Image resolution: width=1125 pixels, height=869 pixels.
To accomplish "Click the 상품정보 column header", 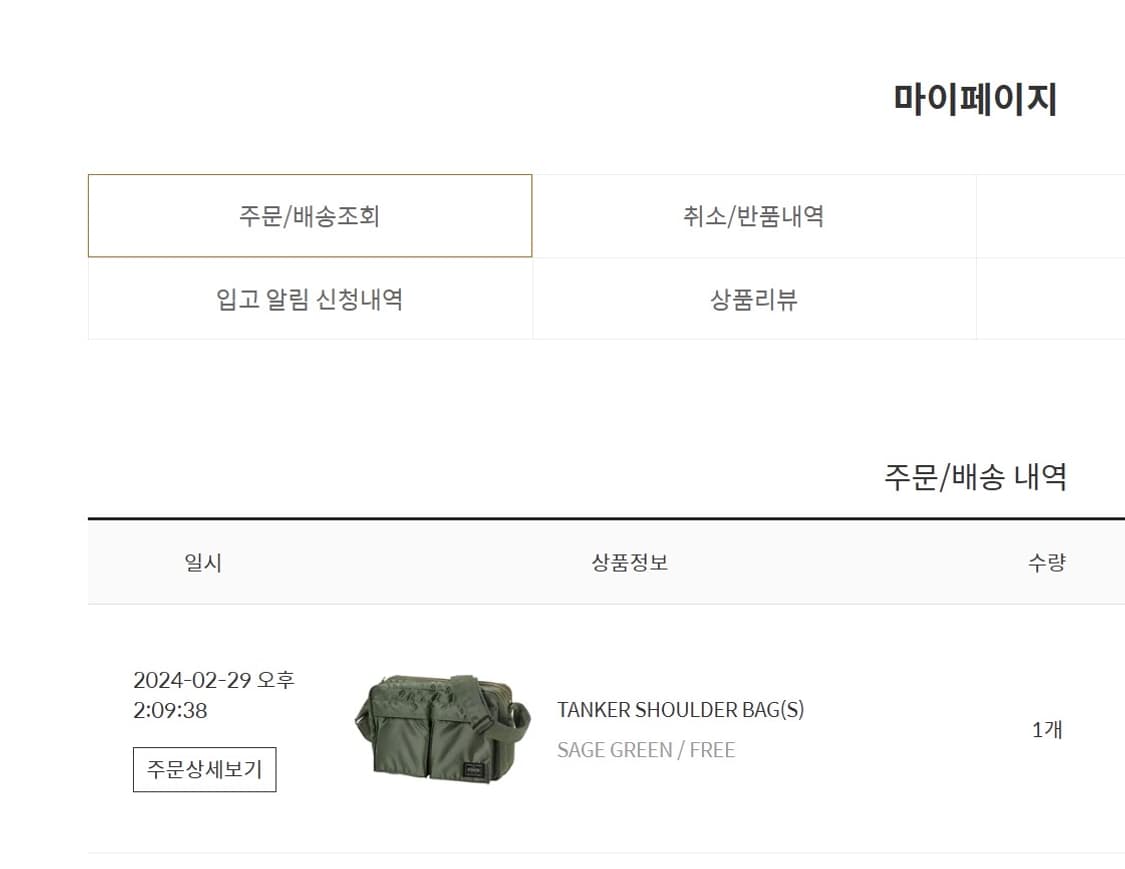I will (632, 562).
